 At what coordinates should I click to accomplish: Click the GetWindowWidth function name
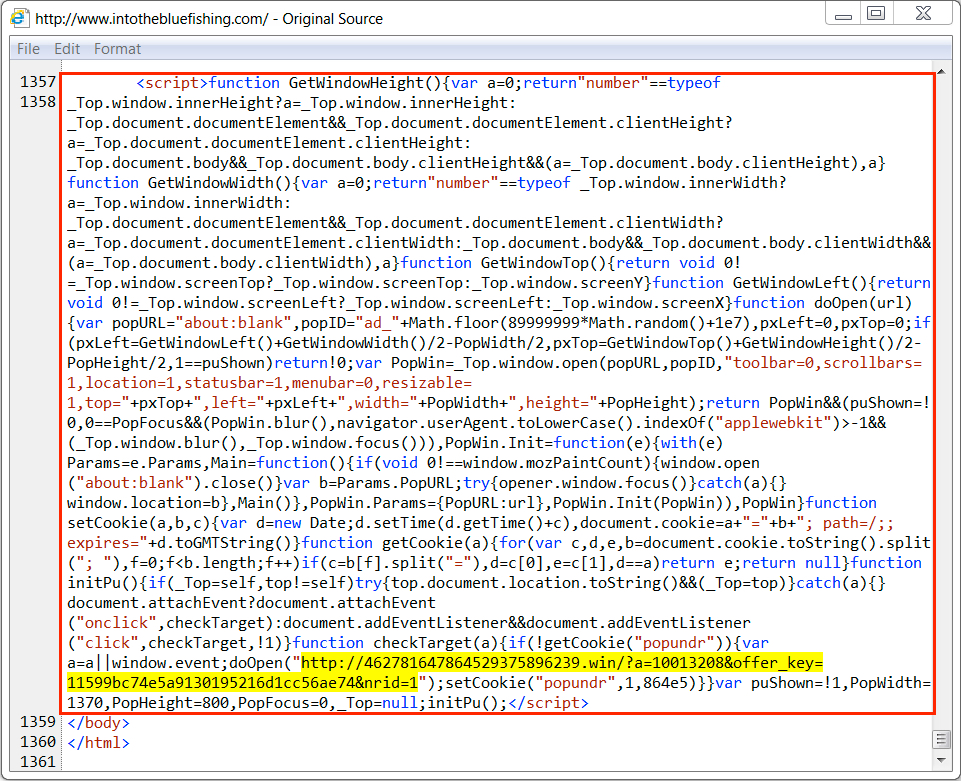(210, 183)
